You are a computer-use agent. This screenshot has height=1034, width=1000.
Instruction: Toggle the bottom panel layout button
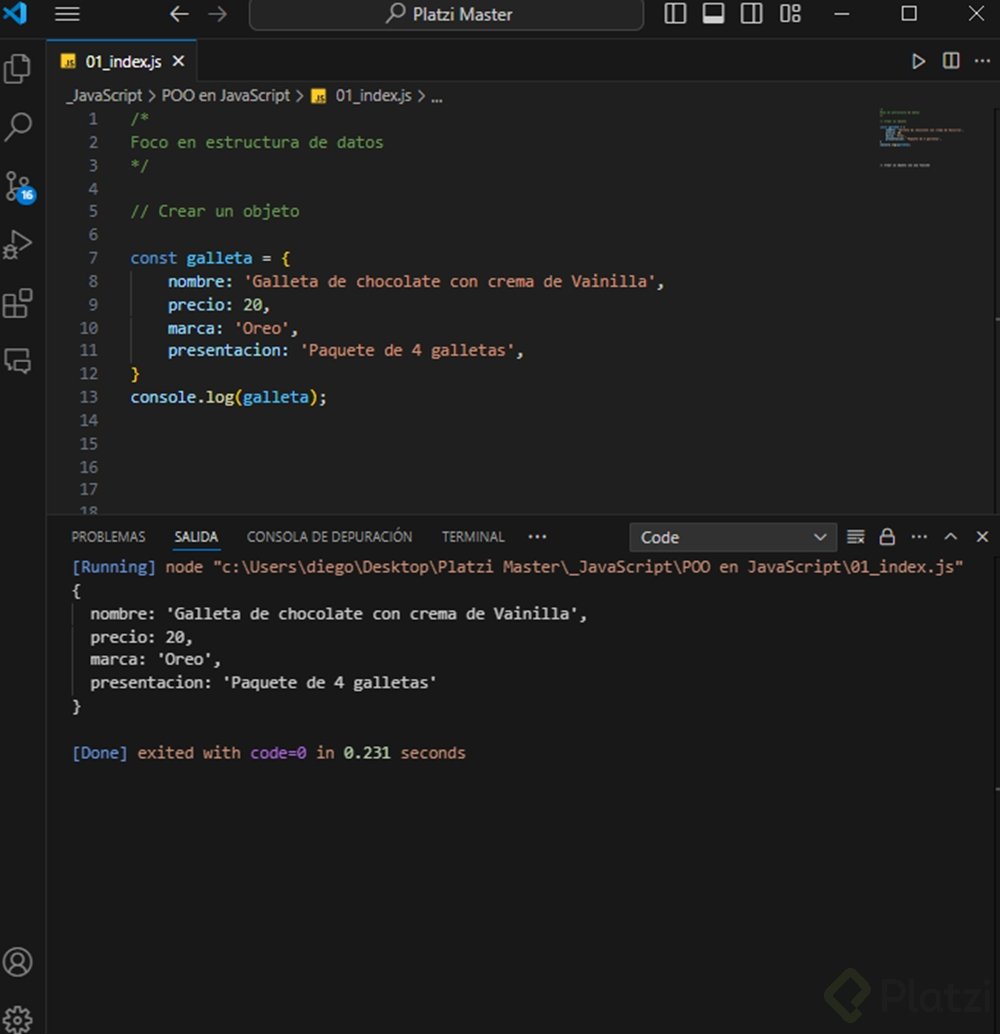click(x=713, y=14)
